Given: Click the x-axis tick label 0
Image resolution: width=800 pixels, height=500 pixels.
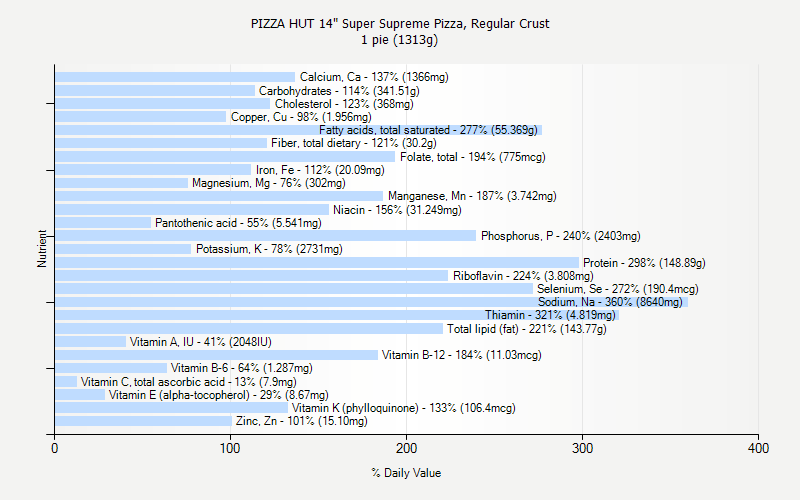Looking at the screenshot, I should click(x=55, y=448).
